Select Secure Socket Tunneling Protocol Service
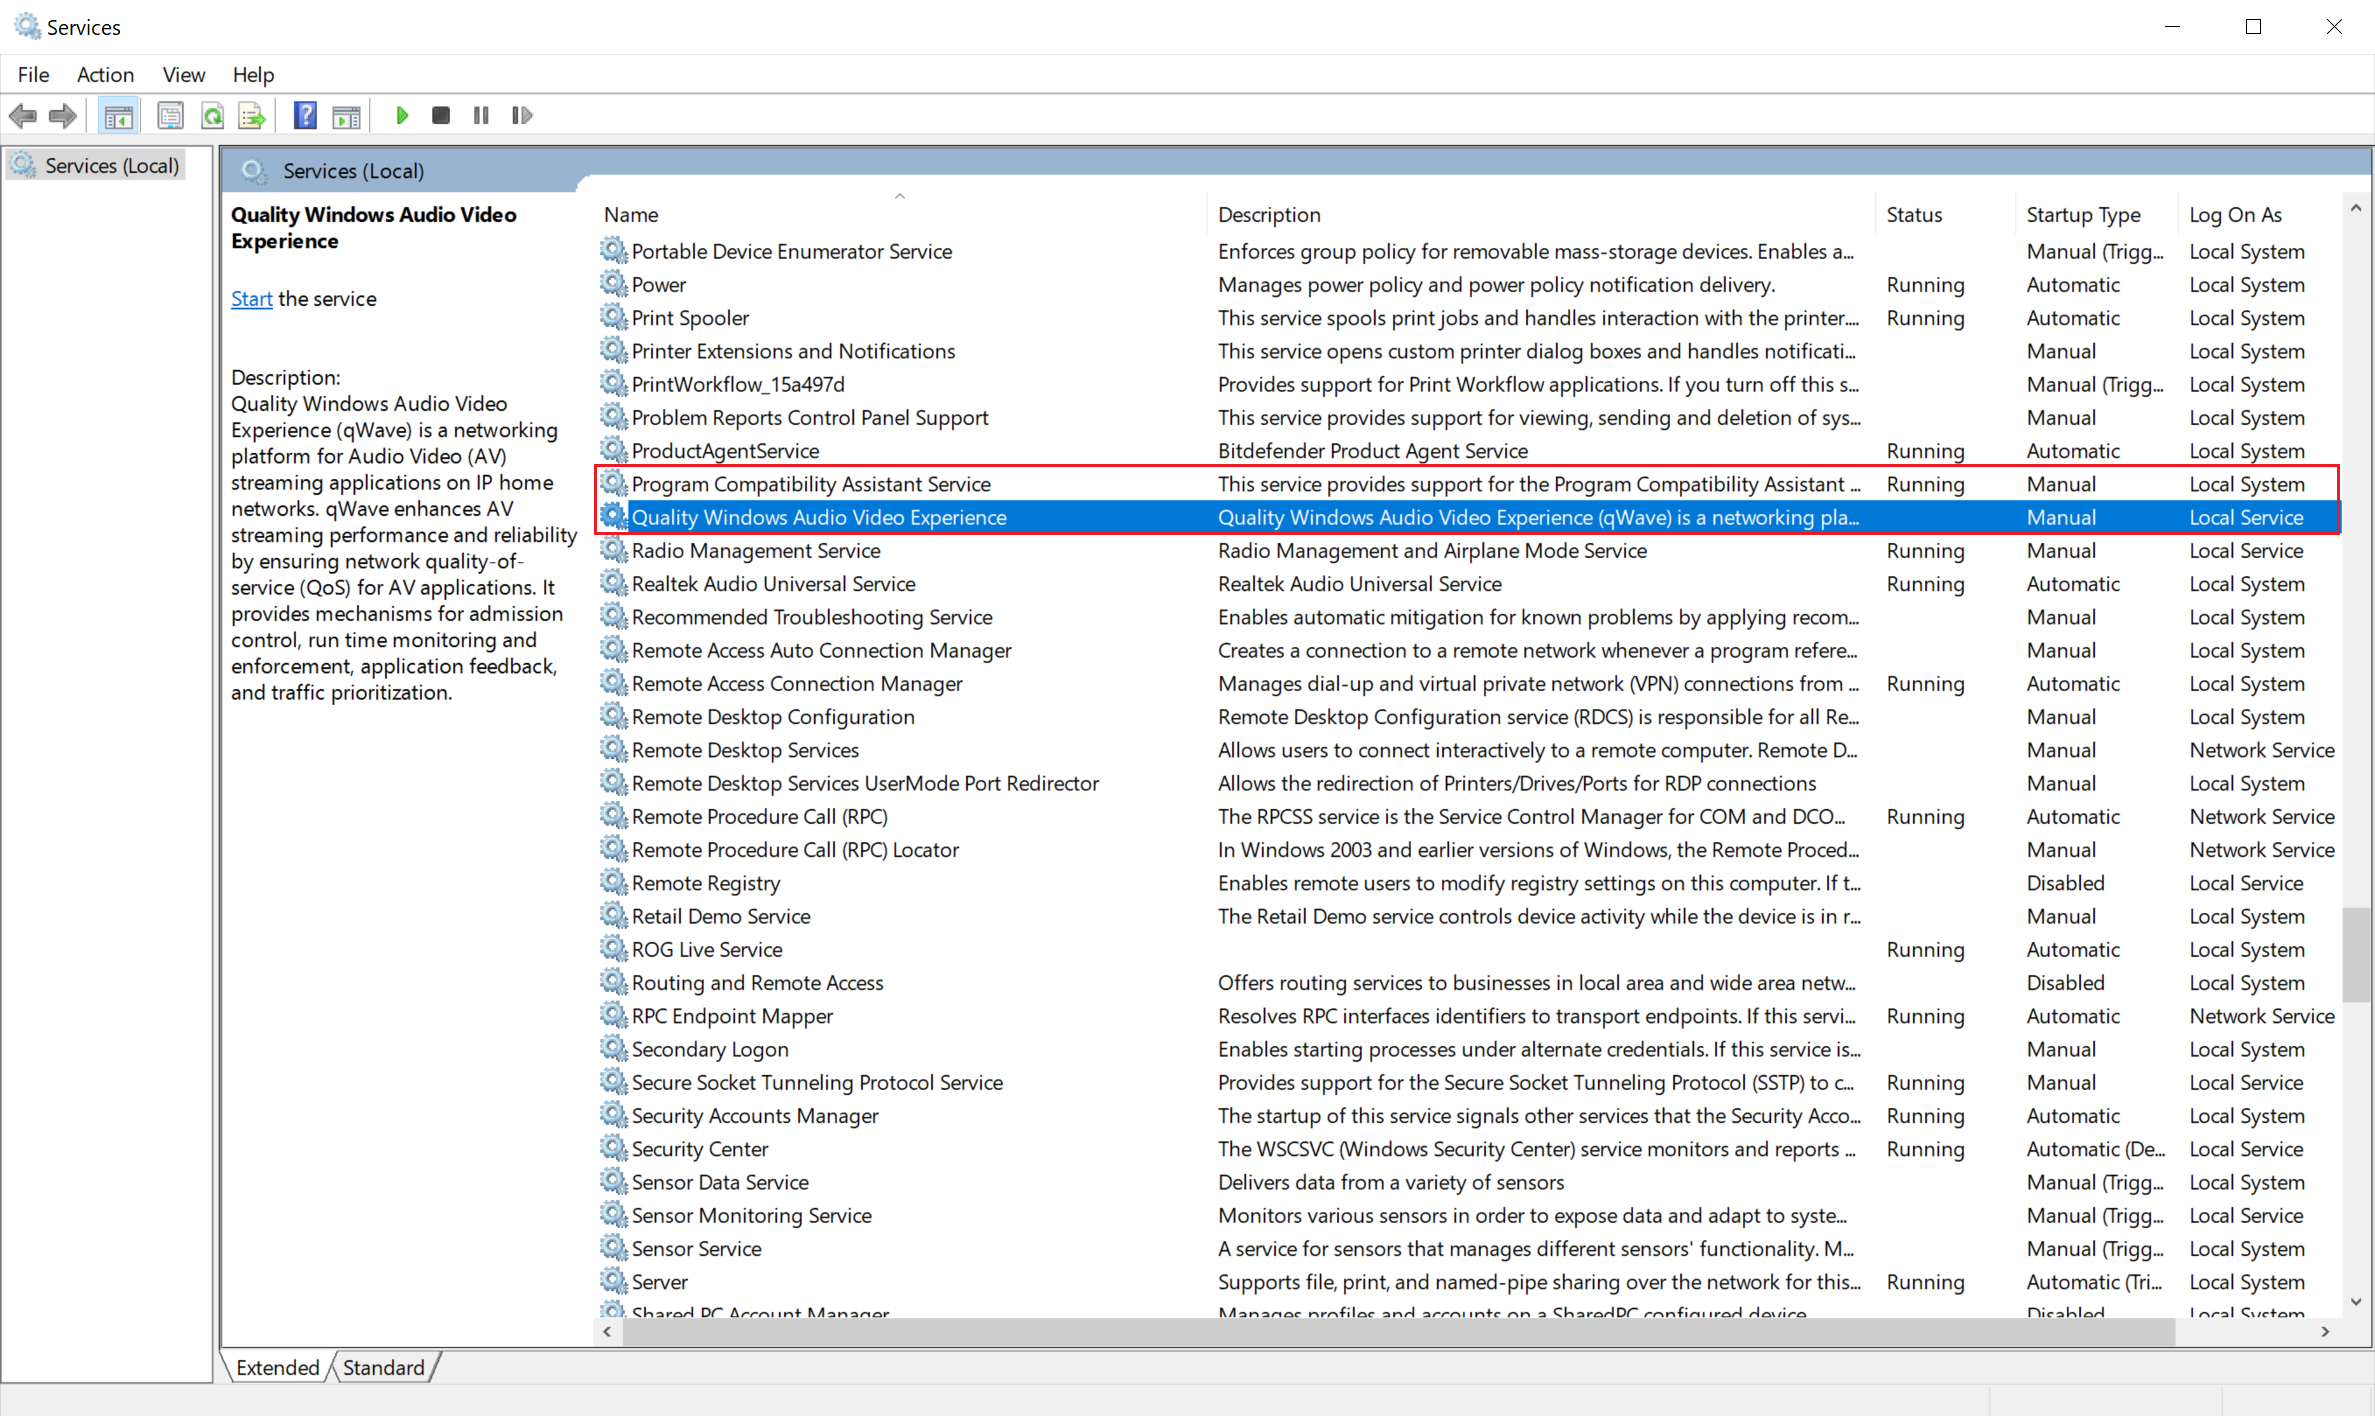Screen dimensions: 2375x1416 pyautogui.click(x=817, y=1083)
